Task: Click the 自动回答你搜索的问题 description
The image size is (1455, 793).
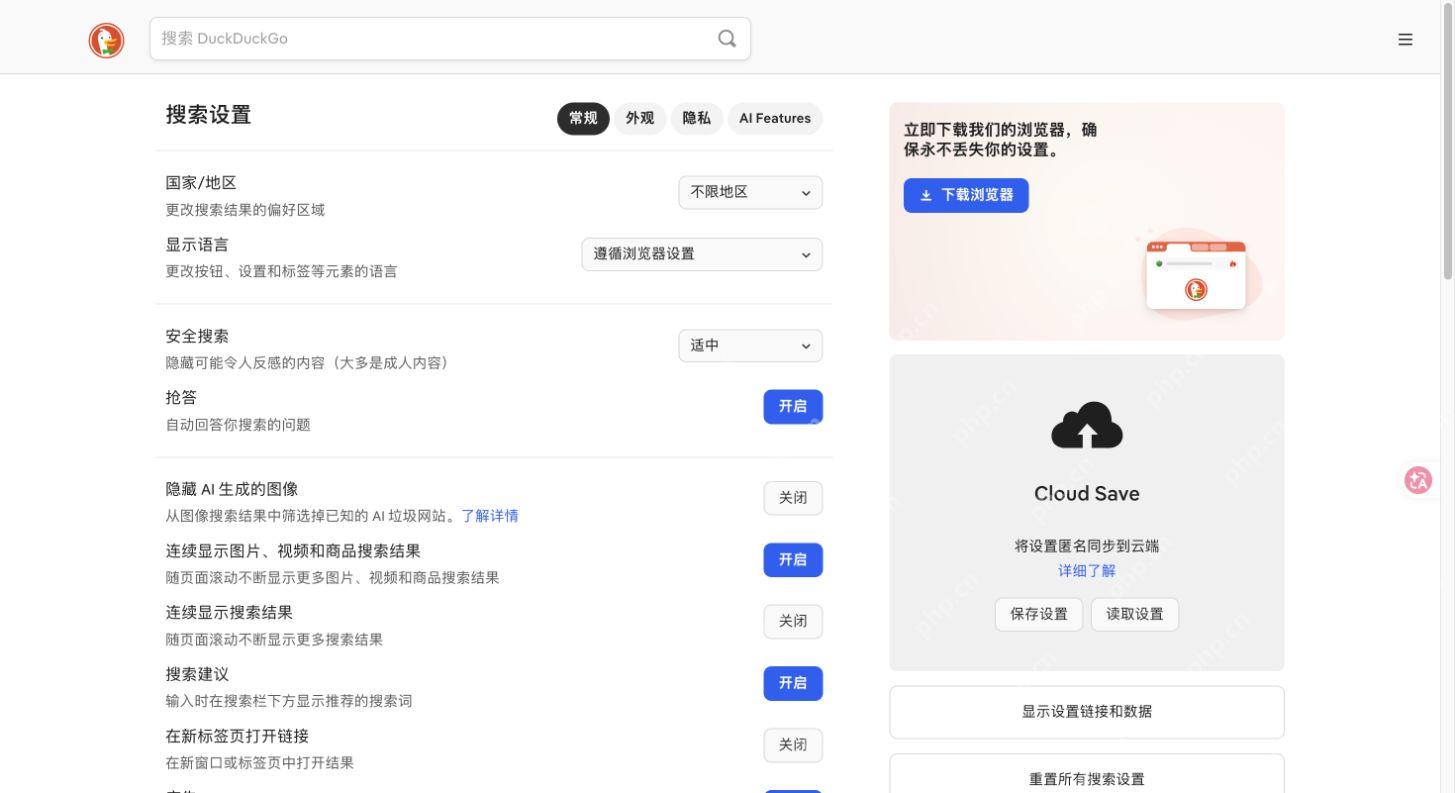Action: point(238,425)
